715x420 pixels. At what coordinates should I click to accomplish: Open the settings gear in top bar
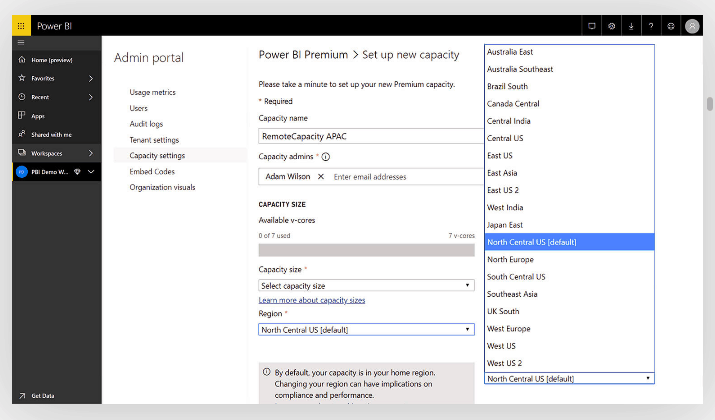pos(611,26)
